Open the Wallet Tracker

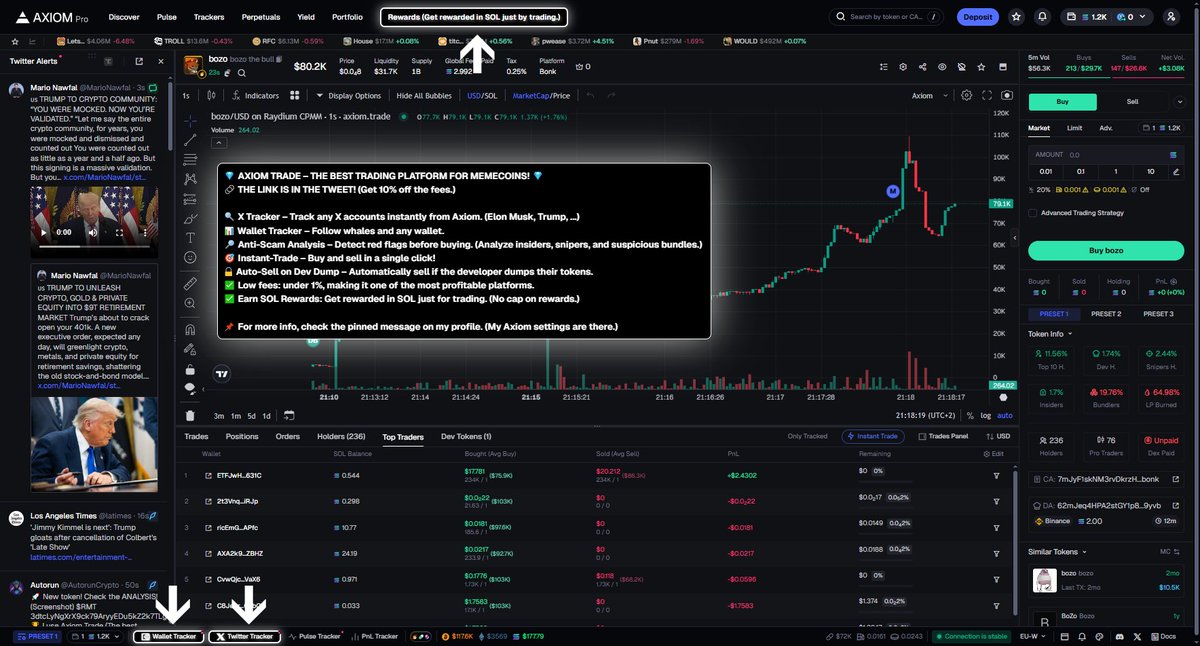point(169,636)
